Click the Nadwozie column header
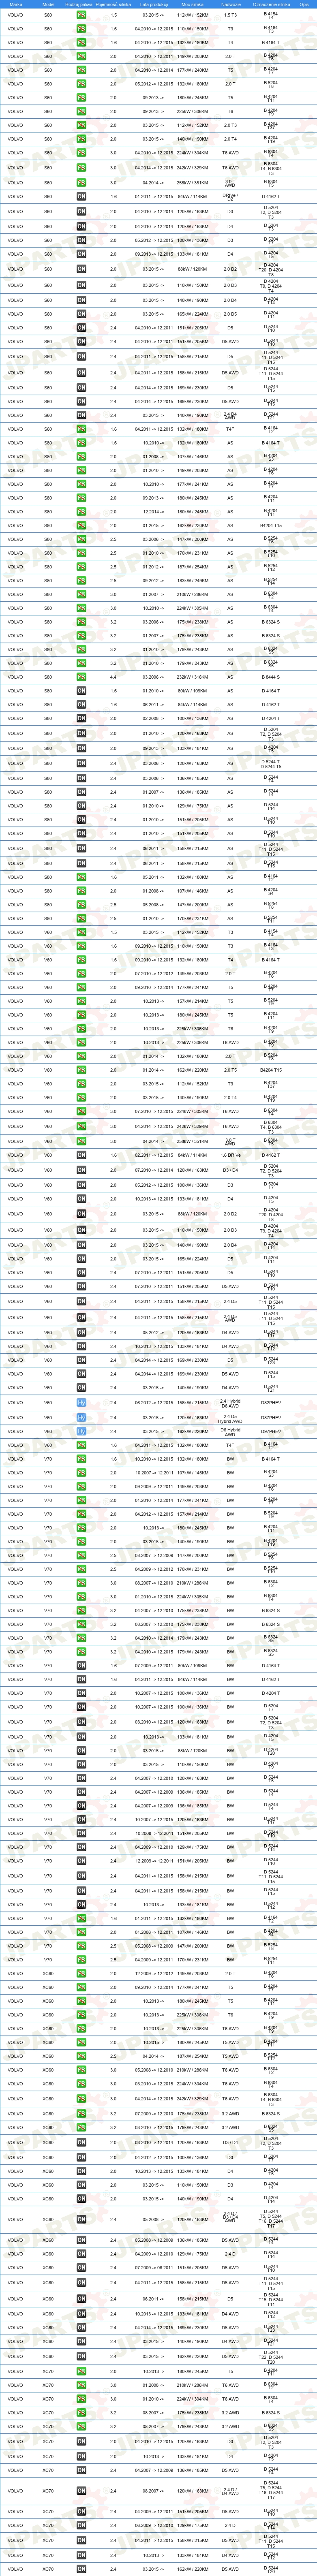This screenshot has height=2576, width=317. coord(231,4)
